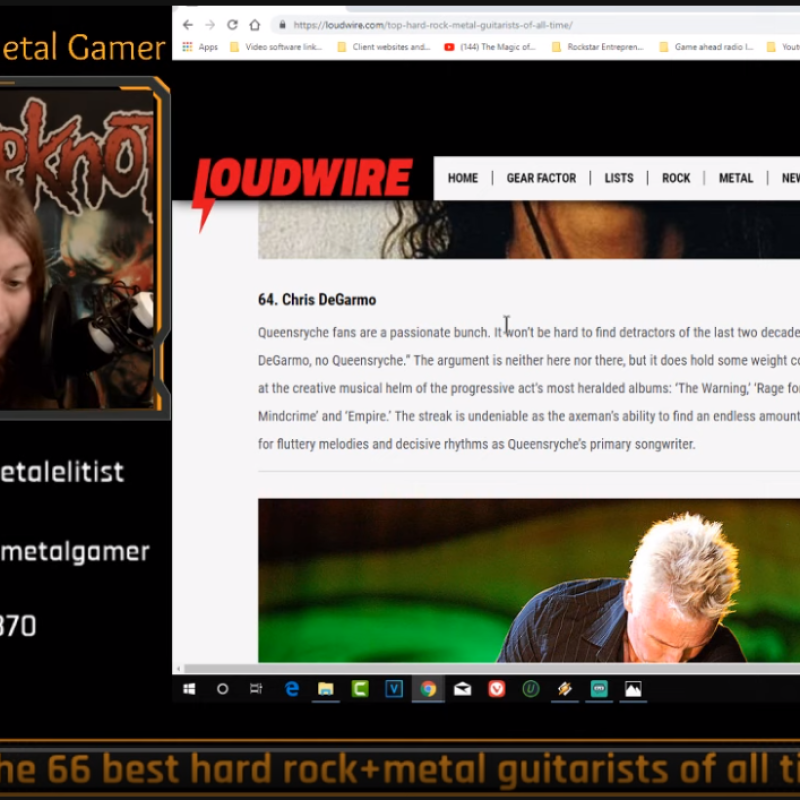This screenshot has height=800, width=800.
Task: Open the Vivaldi browser taskbar icon
Action: (496, 689)
